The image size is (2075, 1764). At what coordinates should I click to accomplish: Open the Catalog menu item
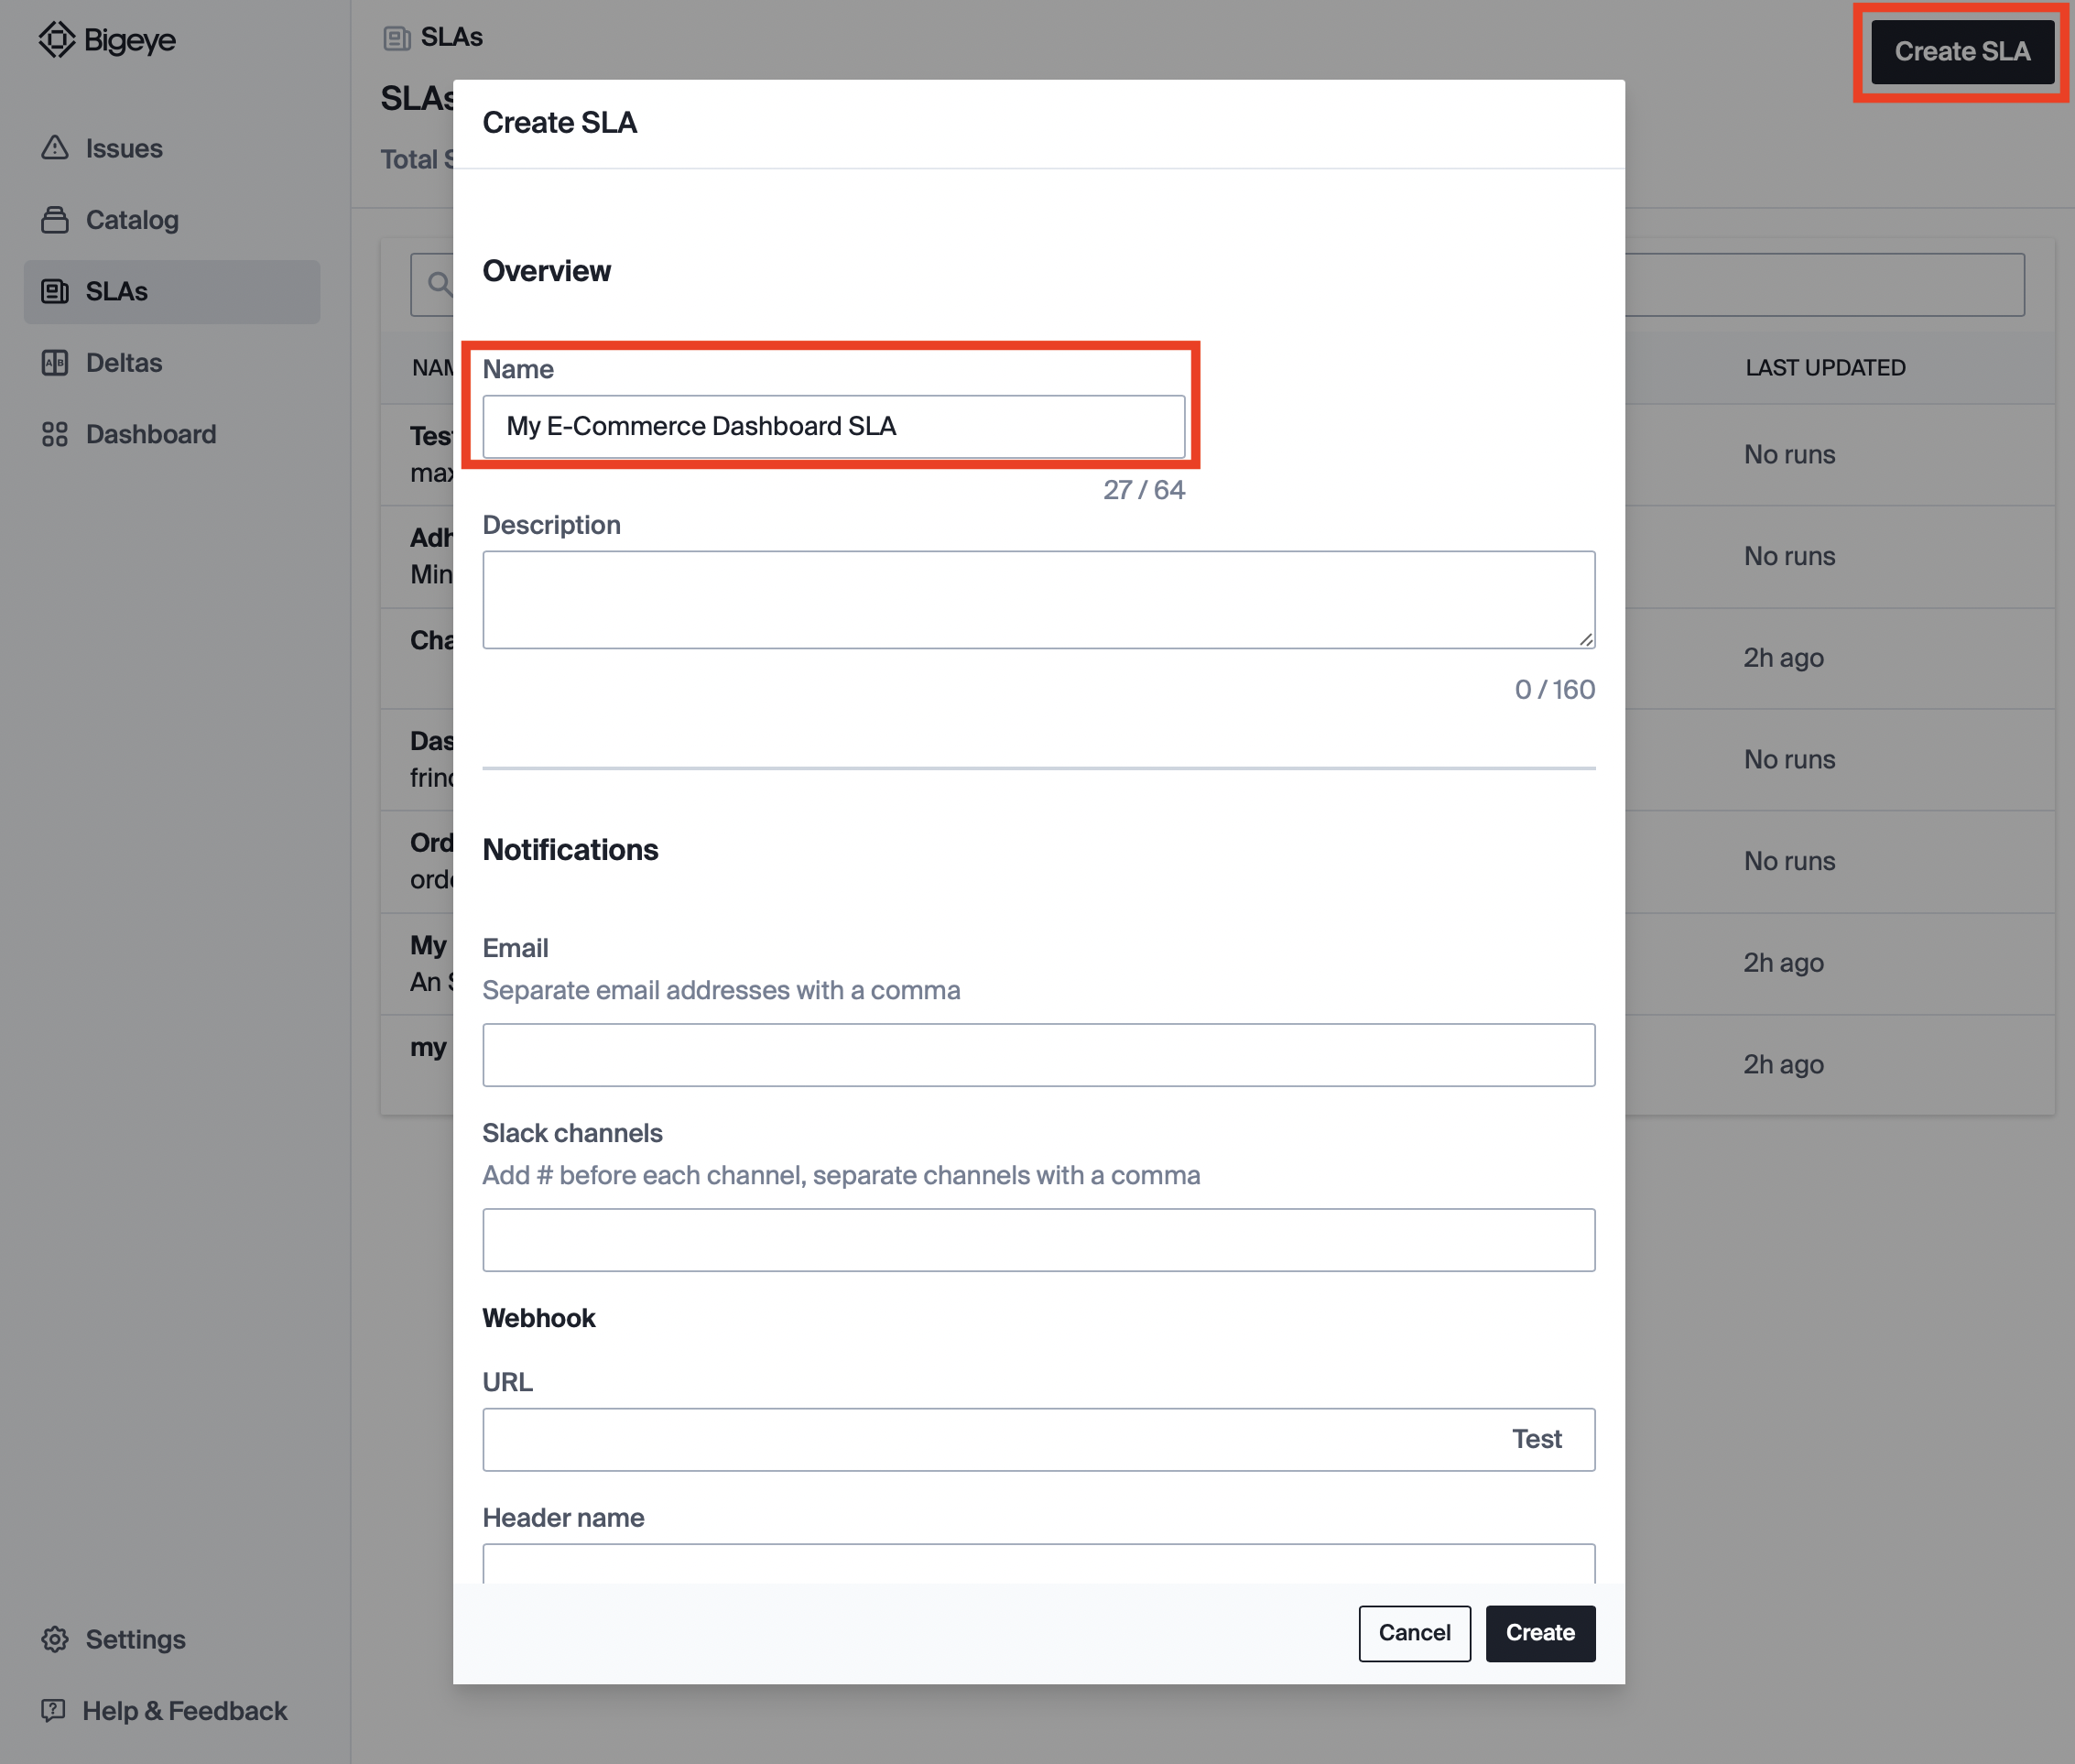[x=132, y=220]
